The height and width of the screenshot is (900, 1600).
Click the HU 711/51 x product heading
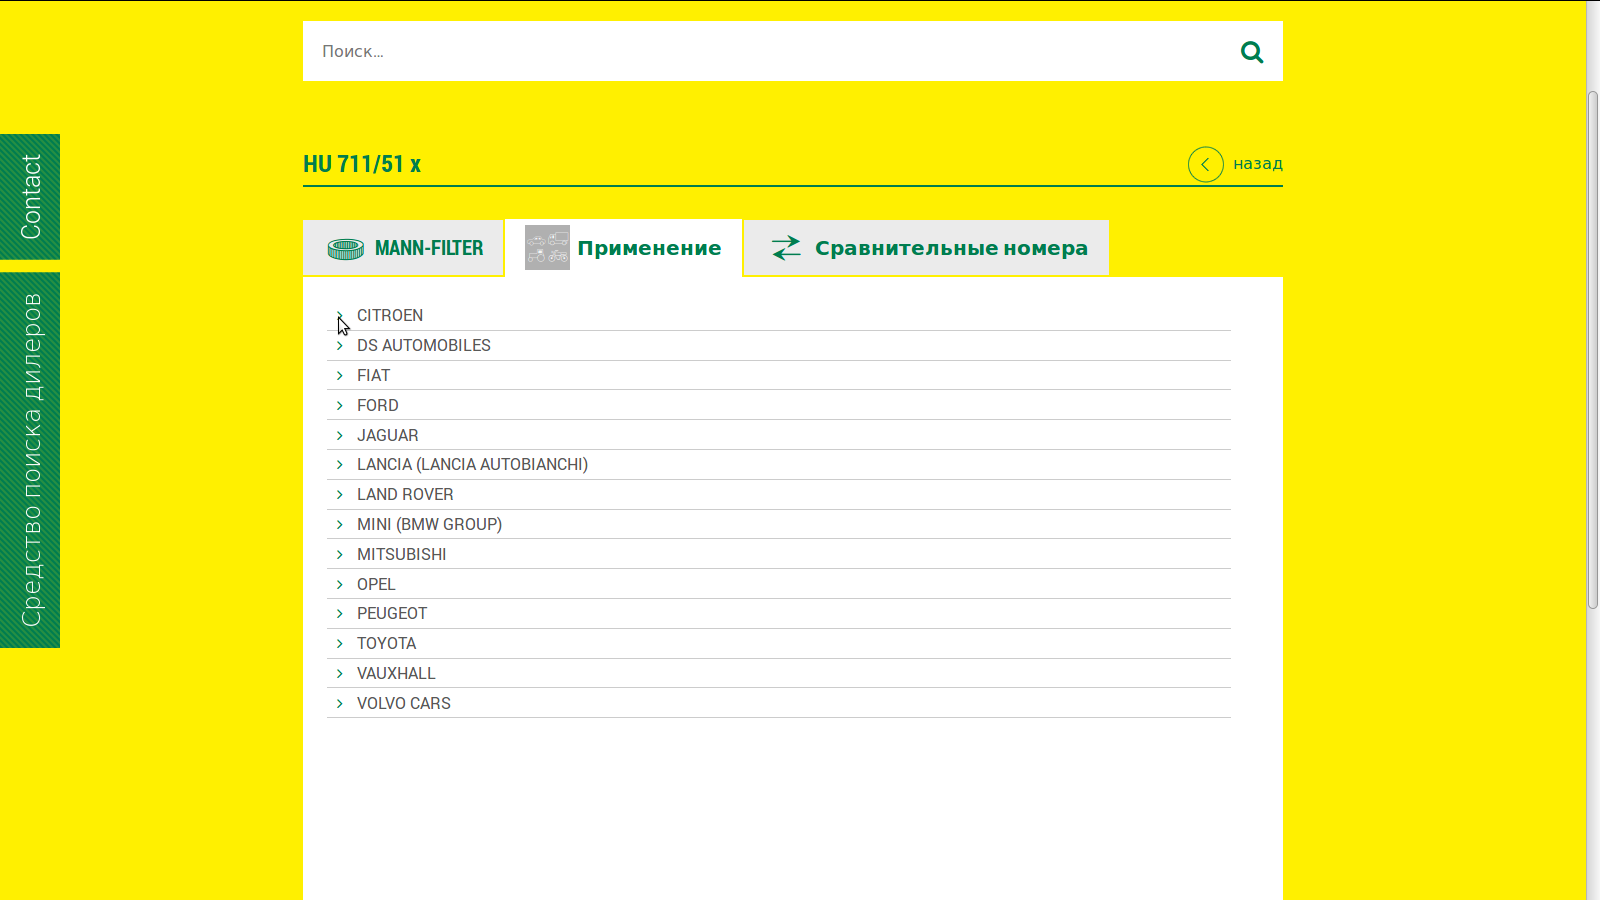(x=362, y=164)
